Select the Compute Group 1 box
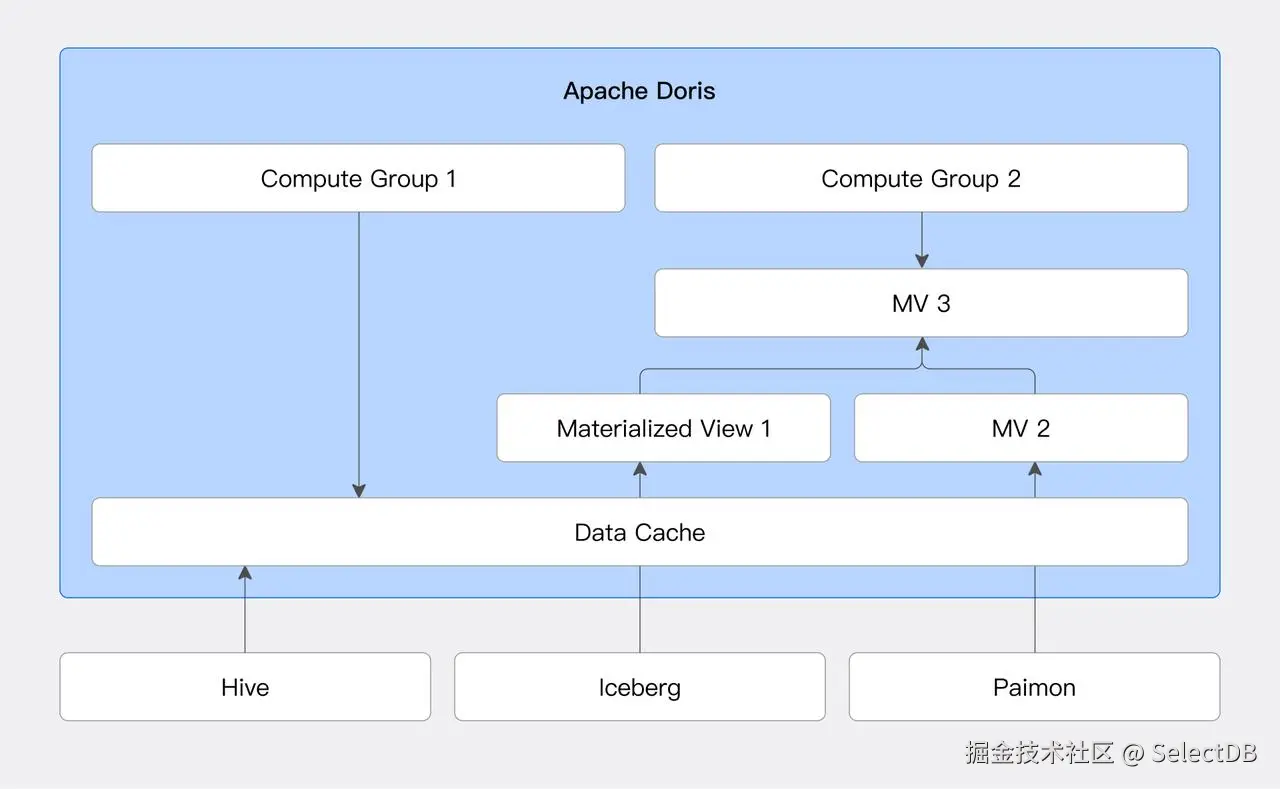The image size is (1280, 789). [358, 179]
